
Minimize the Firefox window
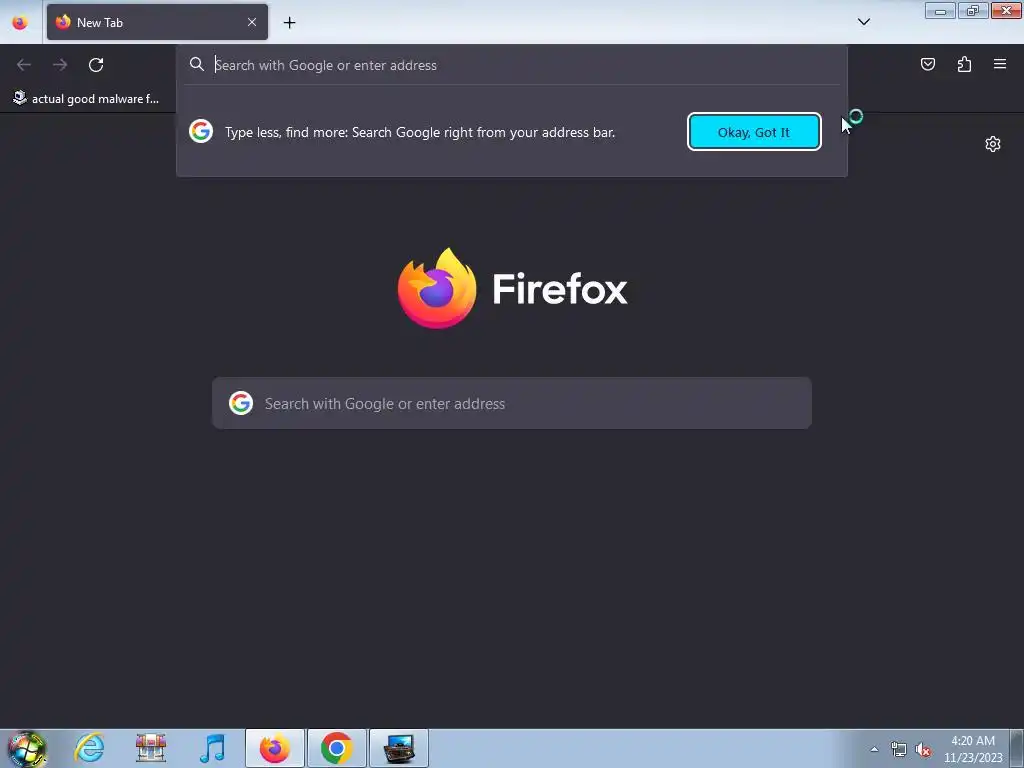[940, 10]
